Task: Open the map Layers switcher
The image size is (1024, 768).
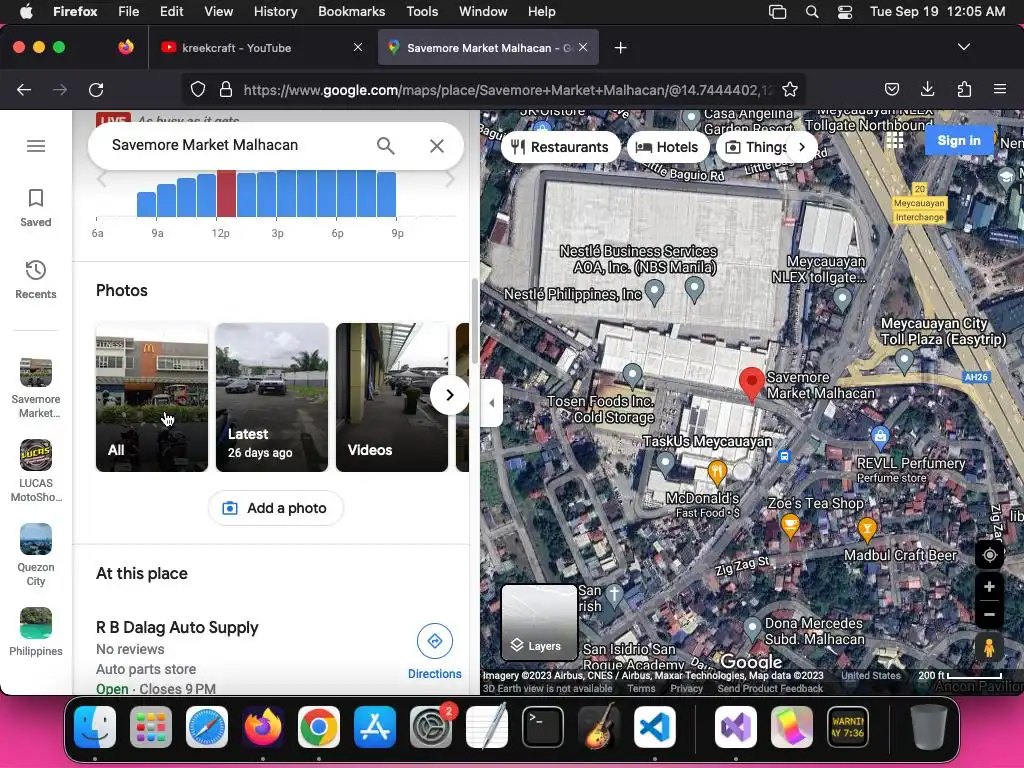Action: click(x=539, y=622)
